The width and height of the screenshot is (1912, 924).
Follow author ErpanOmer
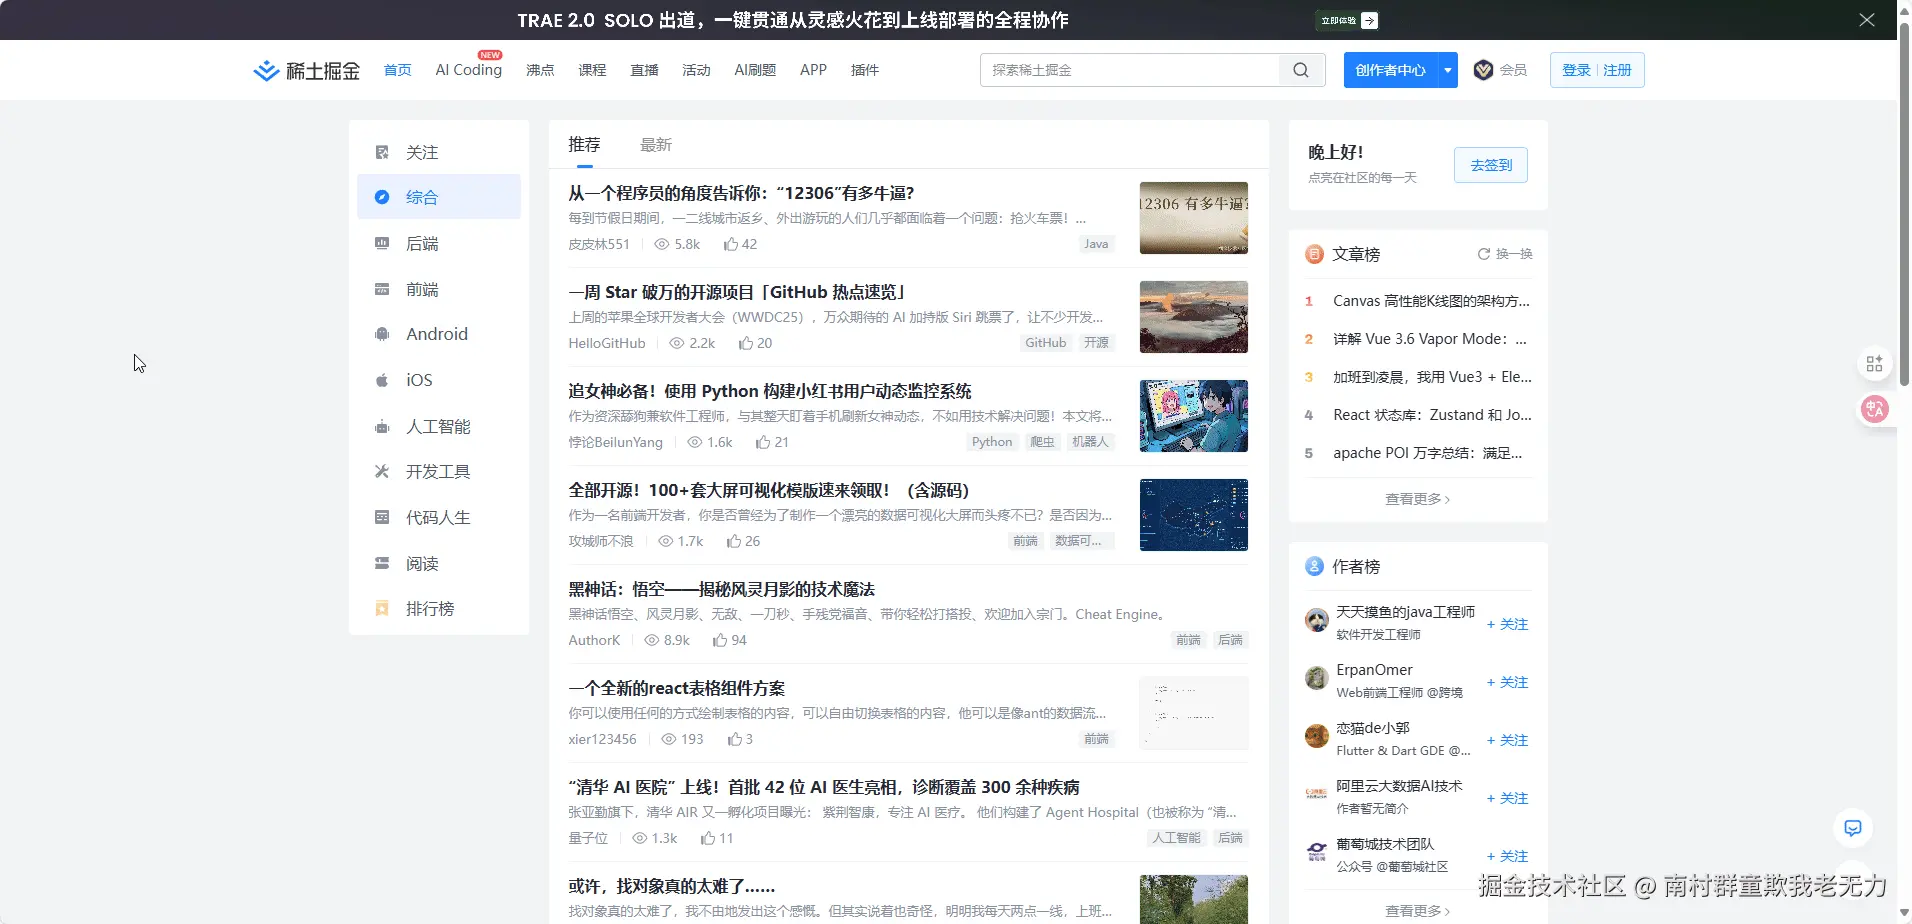tap(1507, 682)
